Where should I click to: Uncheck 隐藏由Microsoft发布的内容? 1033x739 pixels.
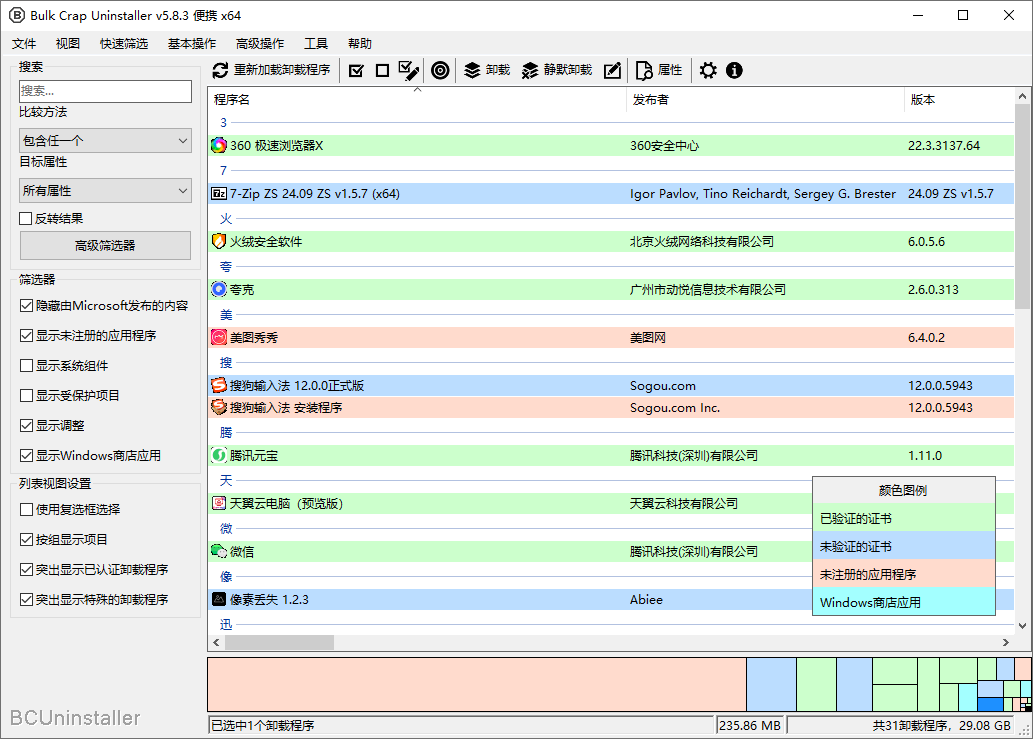(26, 306)
